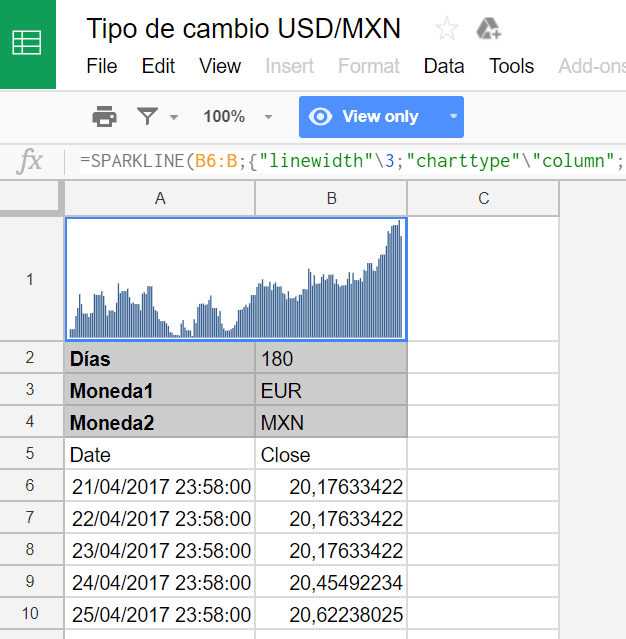Click the select-all corner box
This screenshot has width=626, height=639.
pos(31,198)
